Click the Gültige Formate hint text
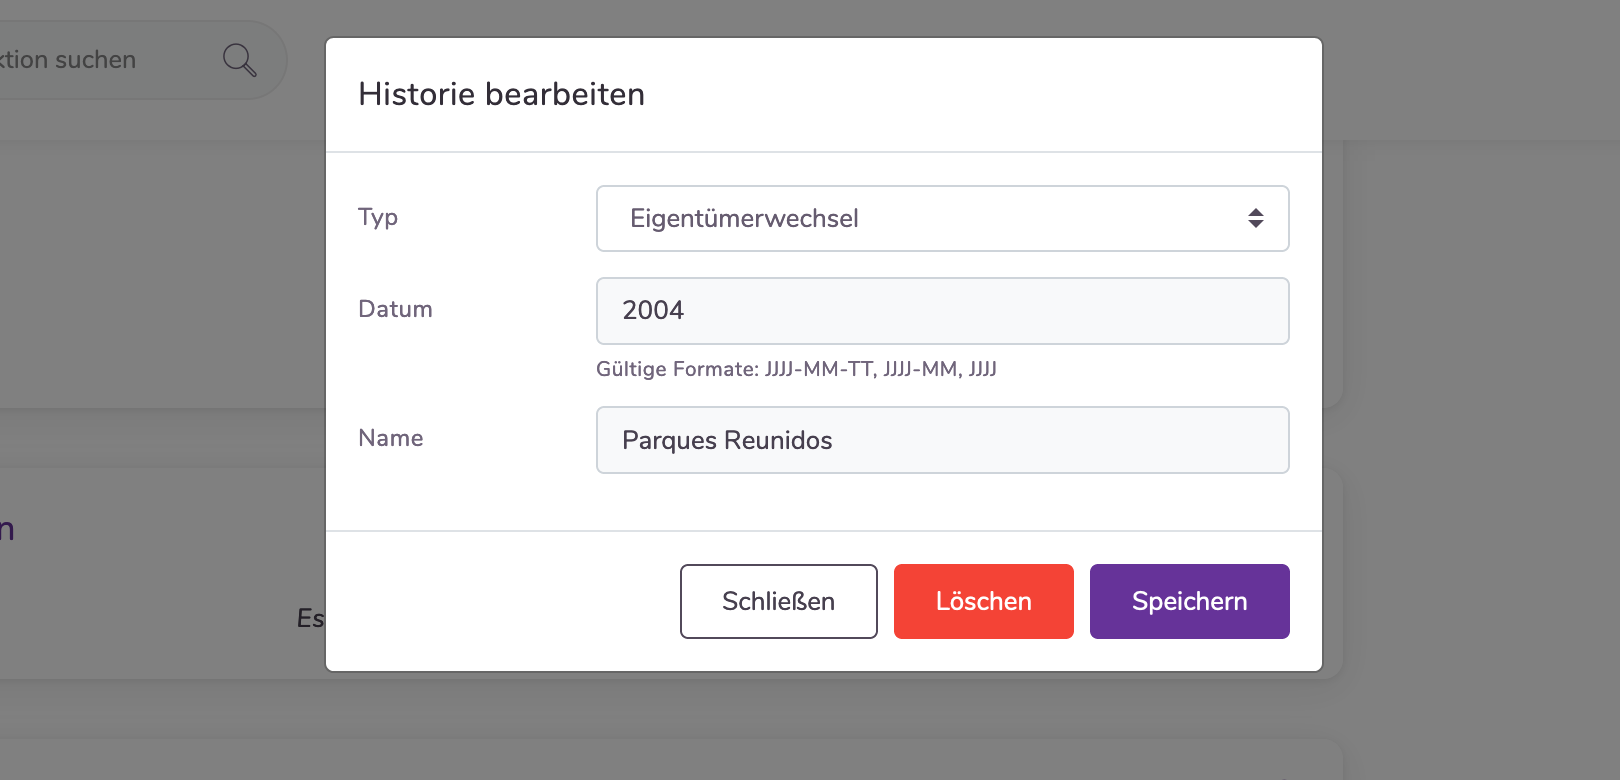Screen dimensions: 1620x780 (796, 369)
